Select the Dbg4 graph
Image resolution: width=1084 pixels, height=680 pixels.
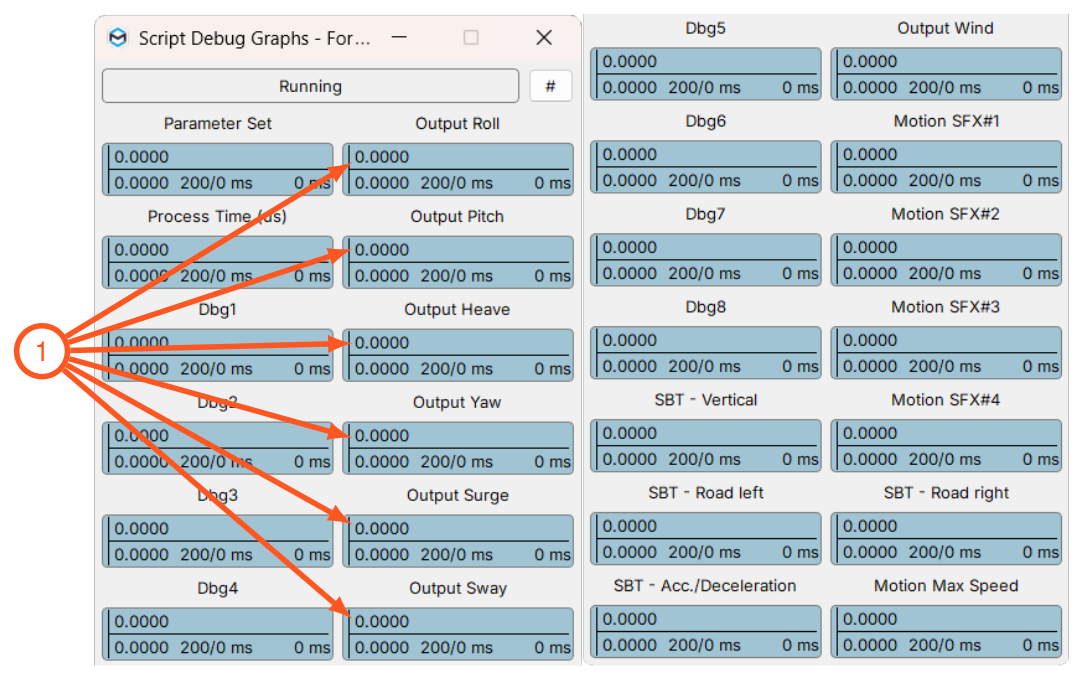pyautogui.click(x=218, y=634)
